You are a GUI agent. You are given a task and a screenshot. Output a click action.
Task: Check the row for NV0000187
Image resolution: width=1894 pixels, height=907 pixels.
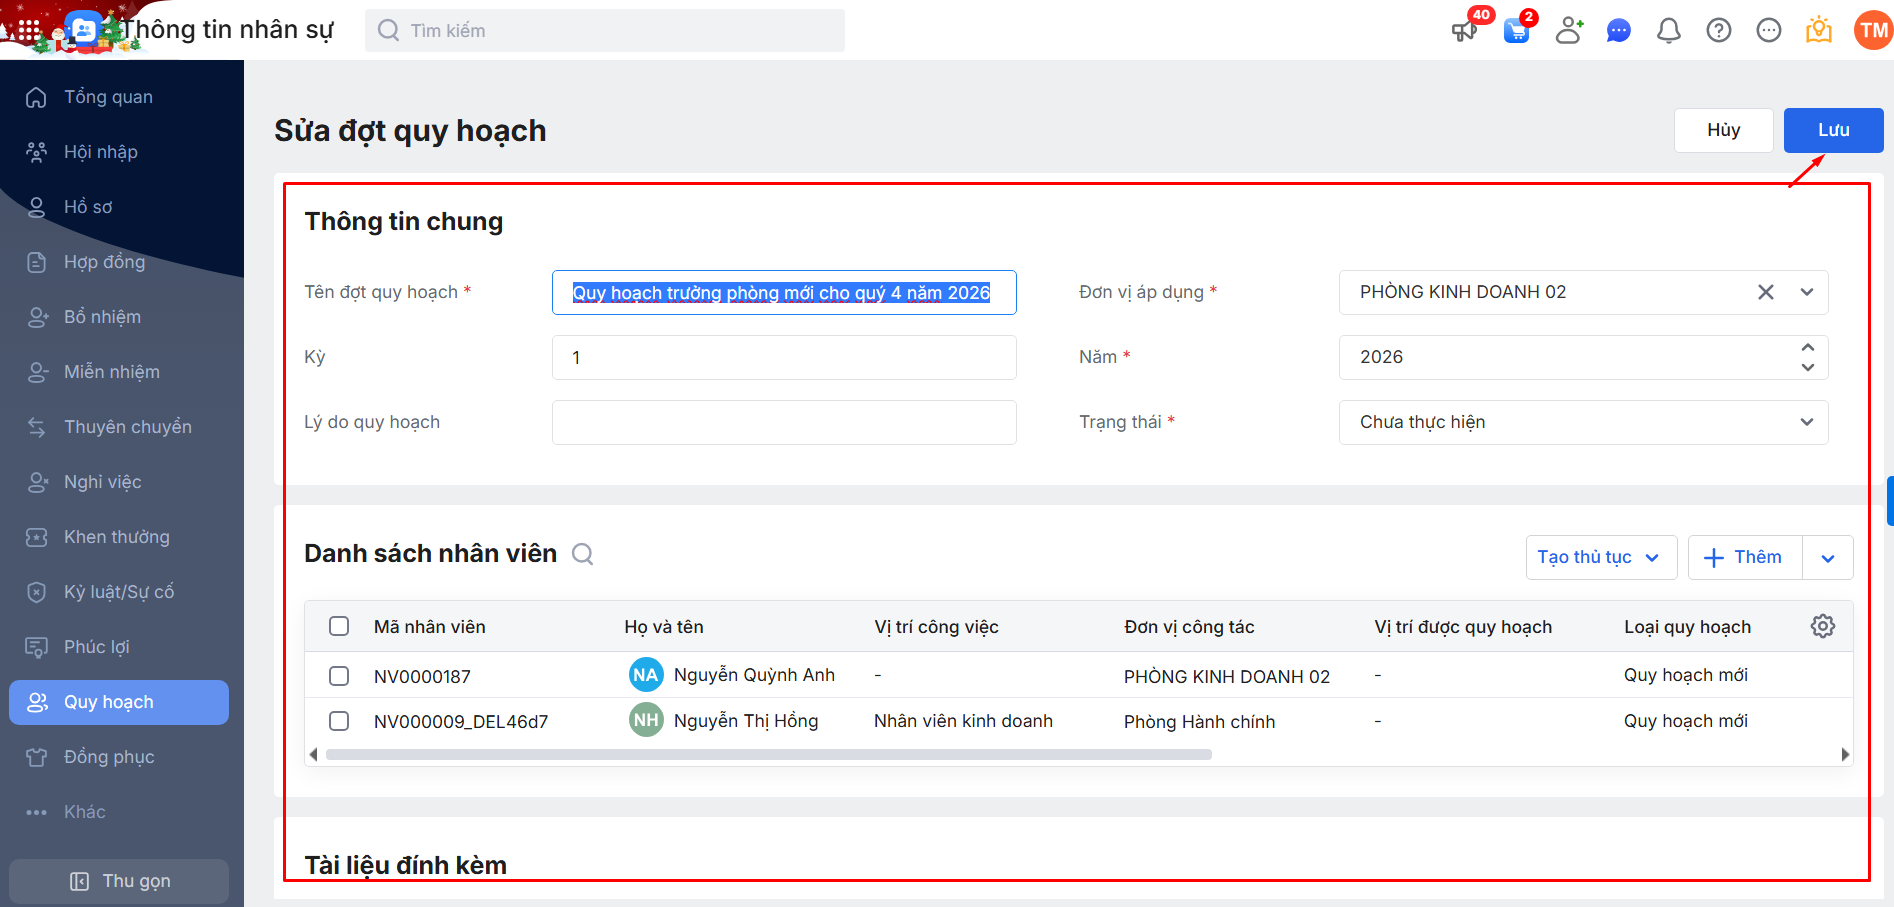pos(339,676)
